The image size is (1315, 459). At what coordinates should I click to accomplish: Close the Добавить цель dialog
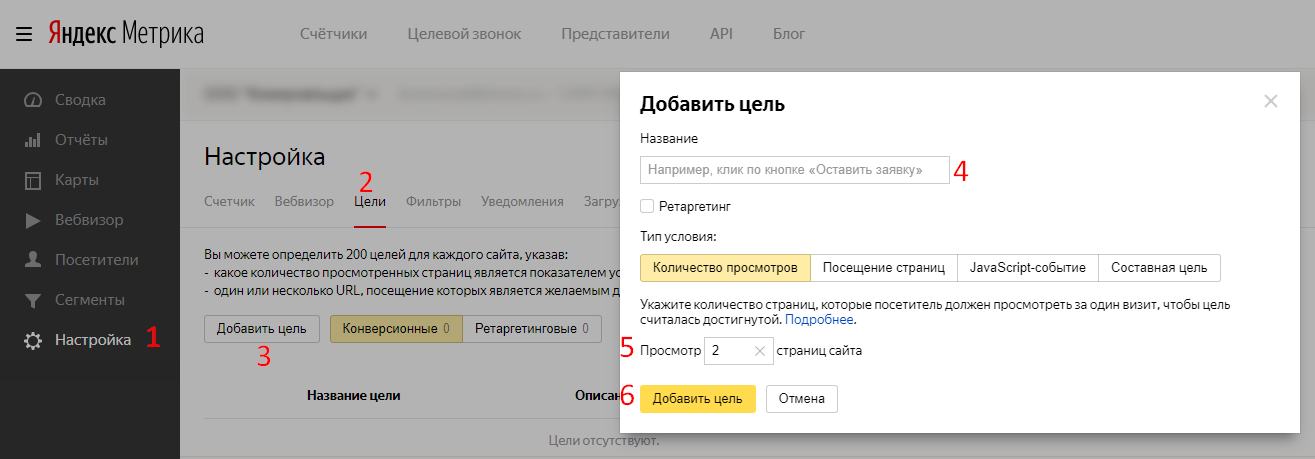[1271, 100]
